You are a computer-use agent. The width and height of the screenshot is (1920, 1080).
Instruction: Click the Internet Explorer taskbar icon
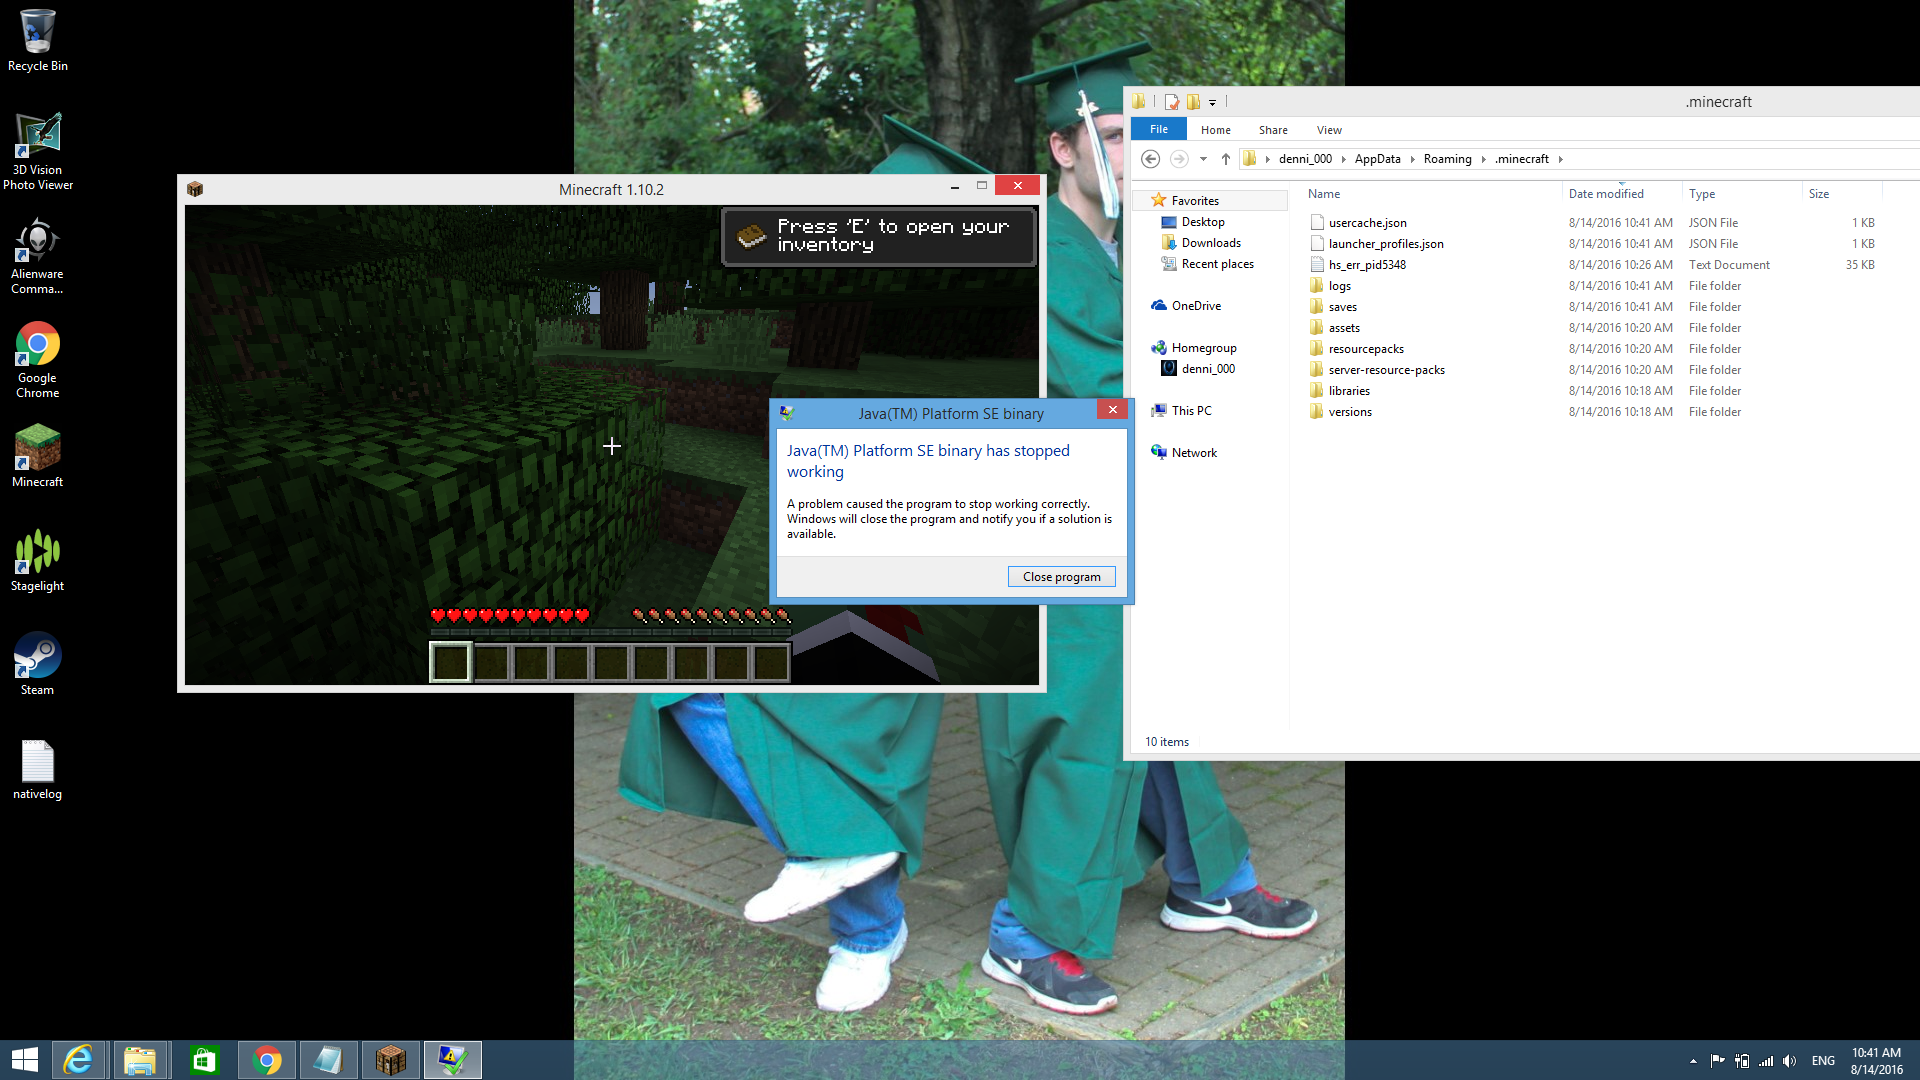78,1060
